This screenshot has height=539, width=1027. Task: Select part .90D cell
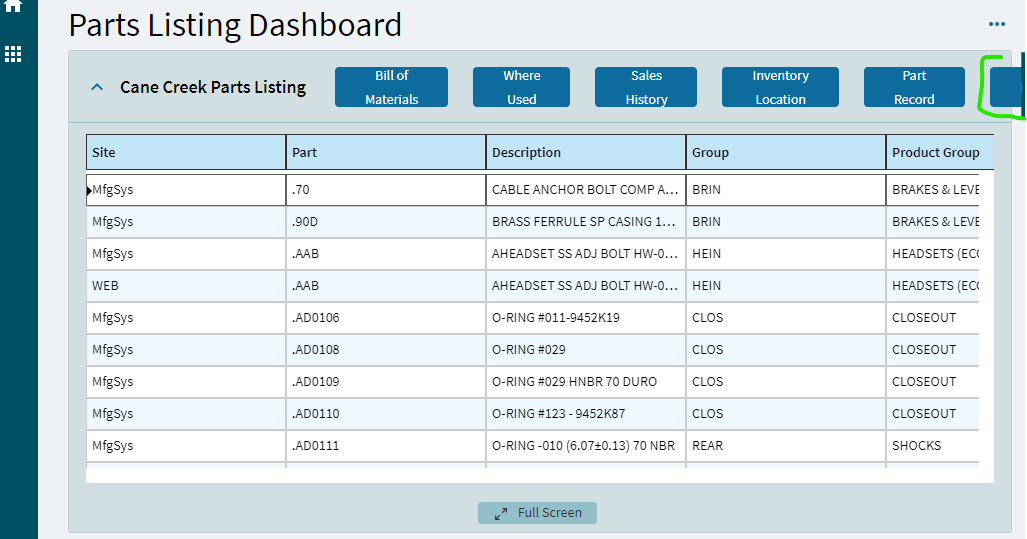coord(386,222)
